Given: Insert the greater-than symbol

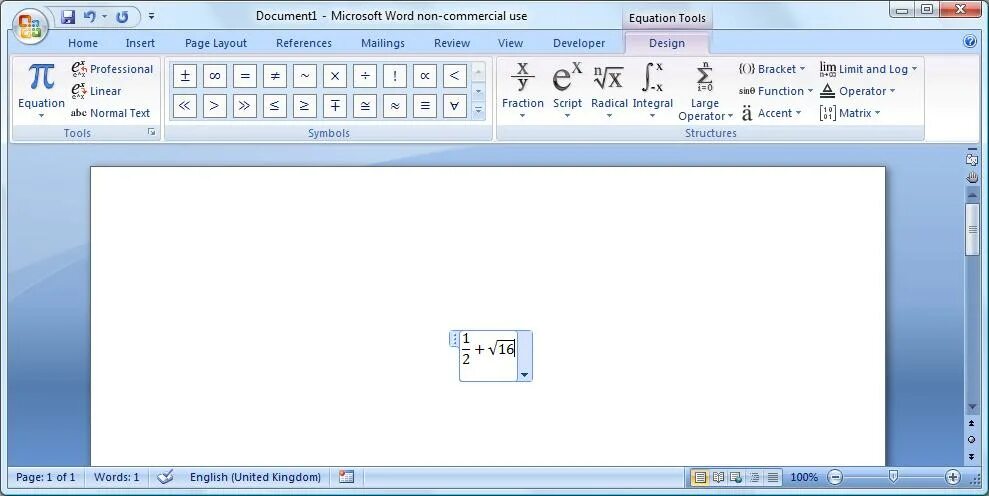Looking at the screenshot, I should (x=214, y=105).
